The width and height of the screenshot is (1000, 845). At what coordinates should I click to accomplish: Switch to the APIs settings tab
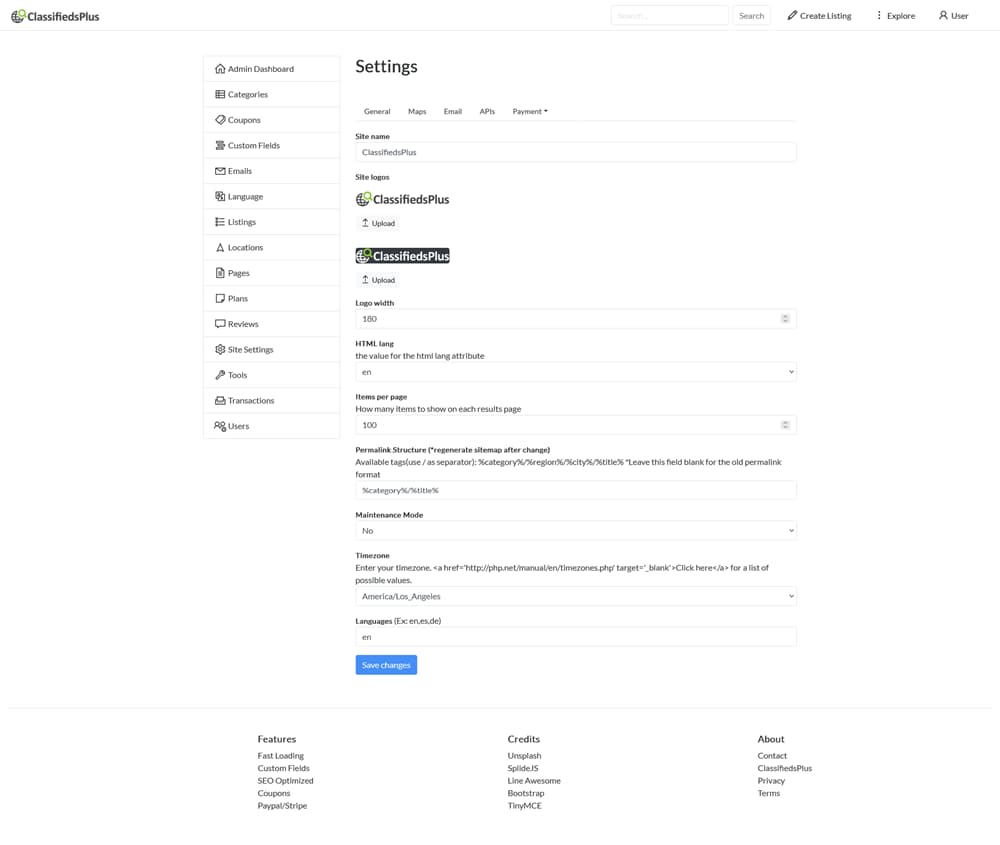(x=487, y=112)
